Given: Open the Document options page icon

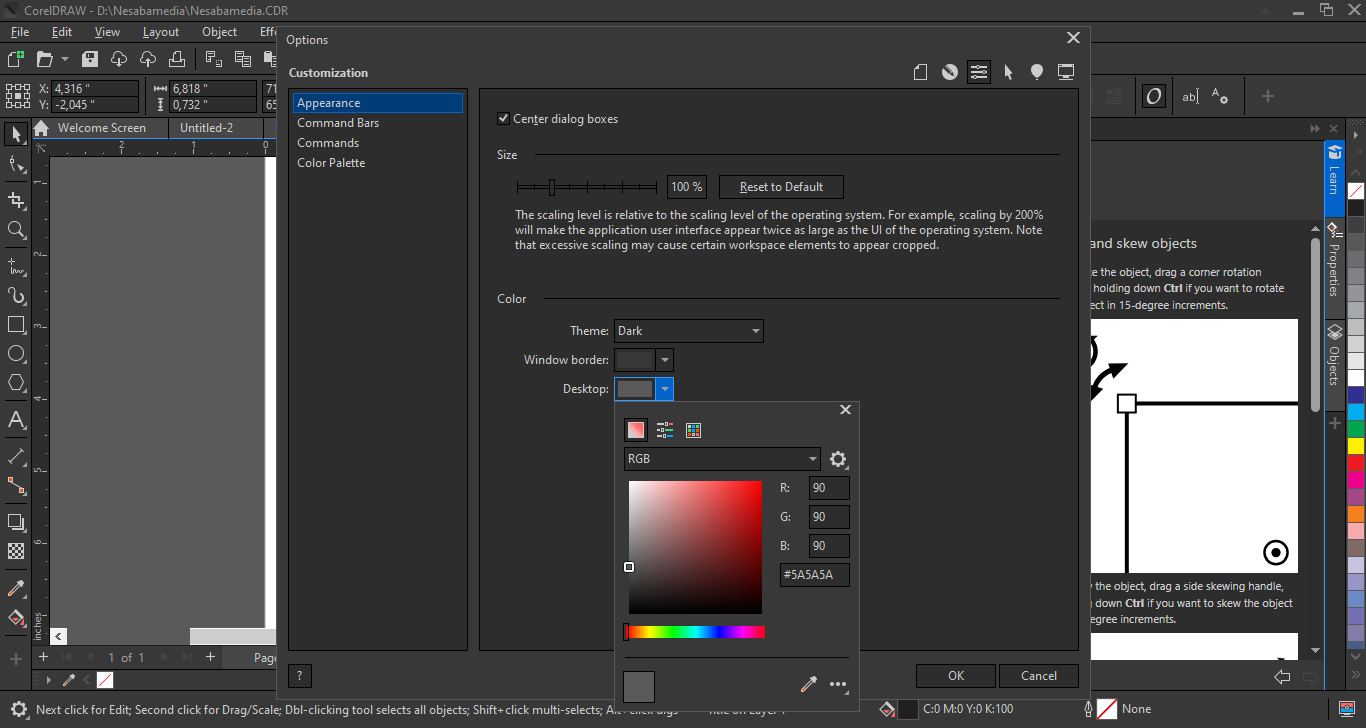Looking at the screenshot, I should [920, 72].
